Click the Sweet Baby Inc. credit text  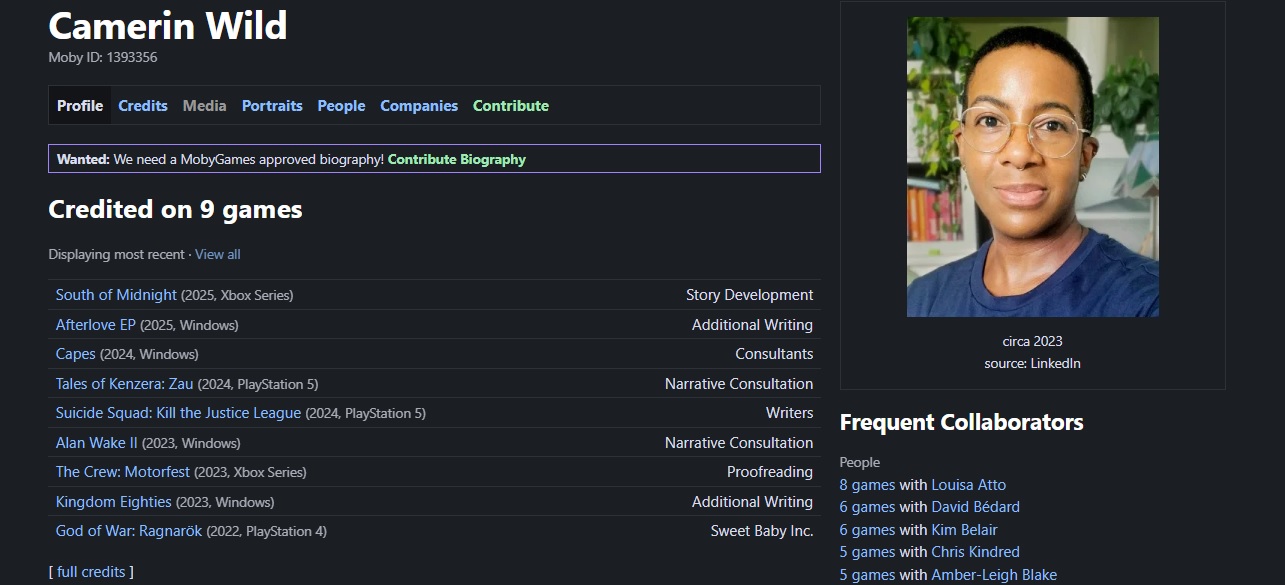762,531
